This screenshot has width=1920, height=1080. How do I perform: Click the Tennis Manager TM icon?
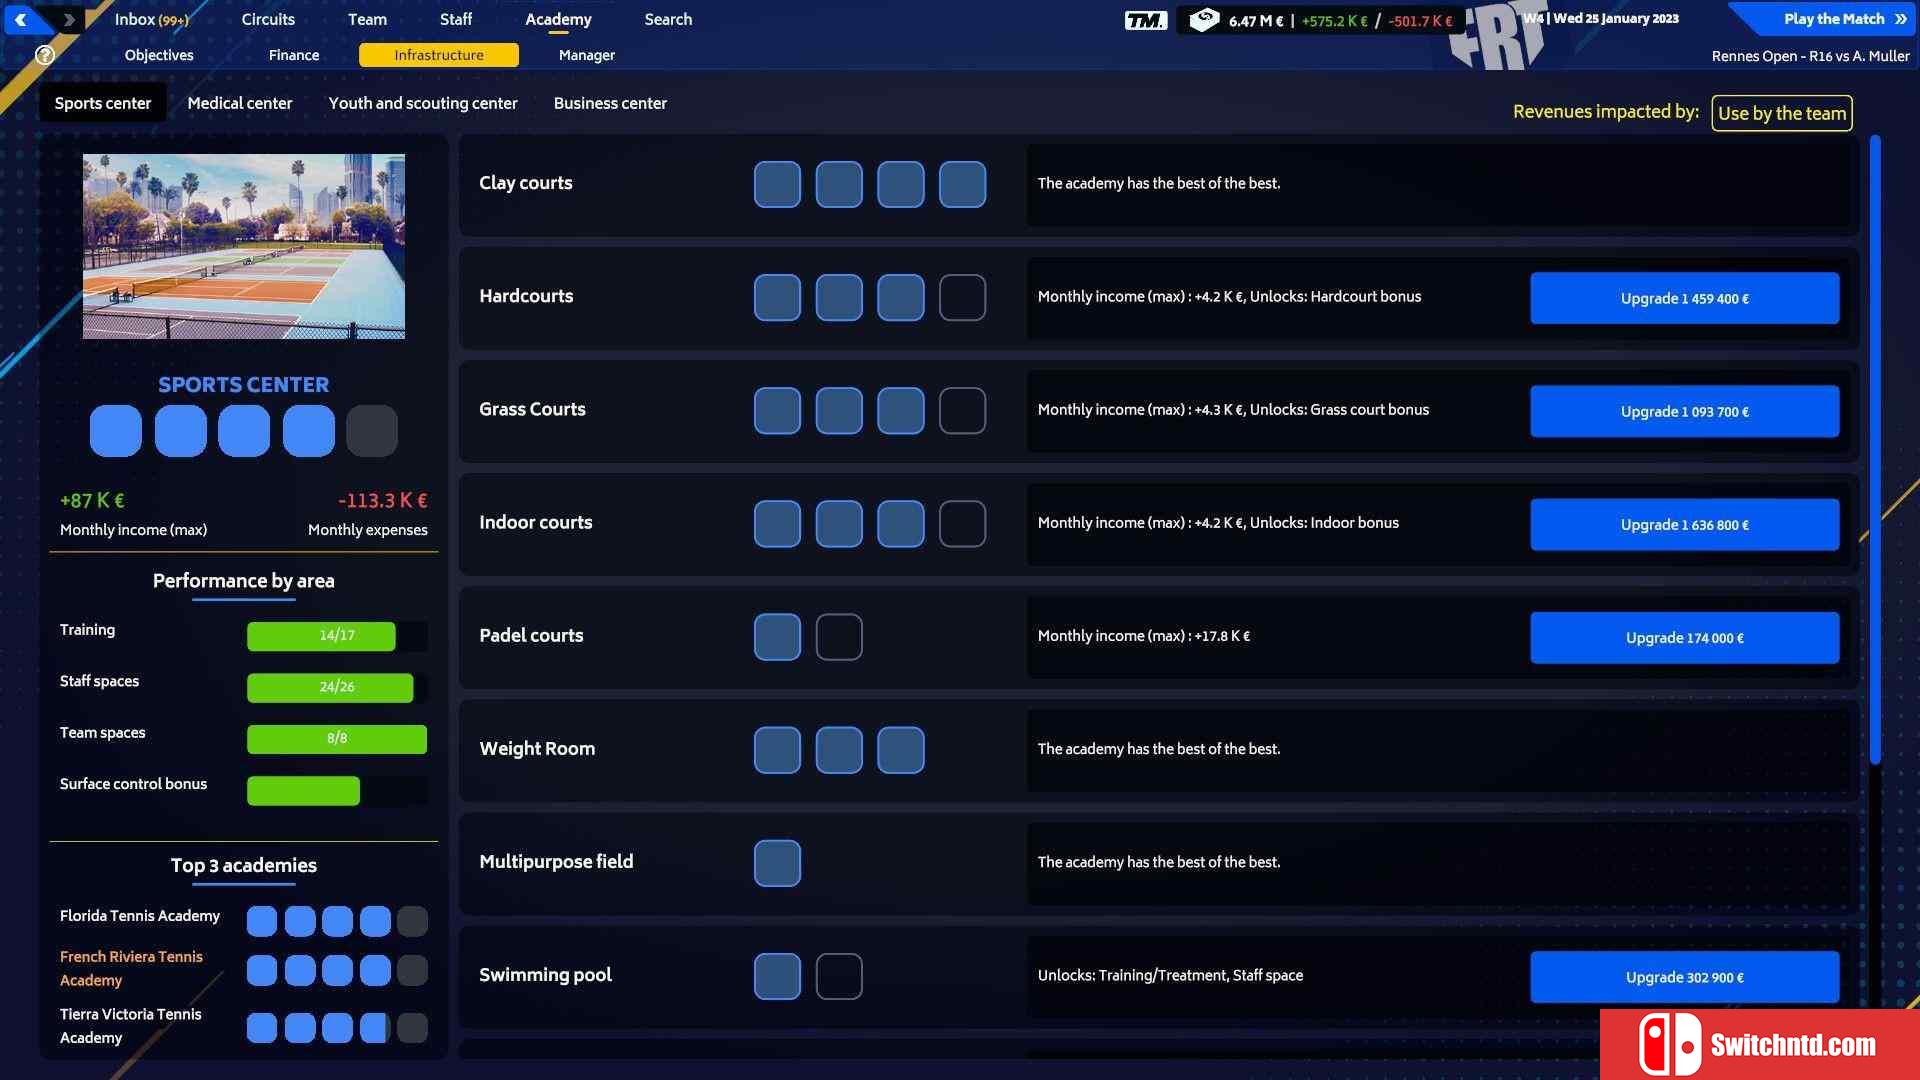[x=1146, y=18]
